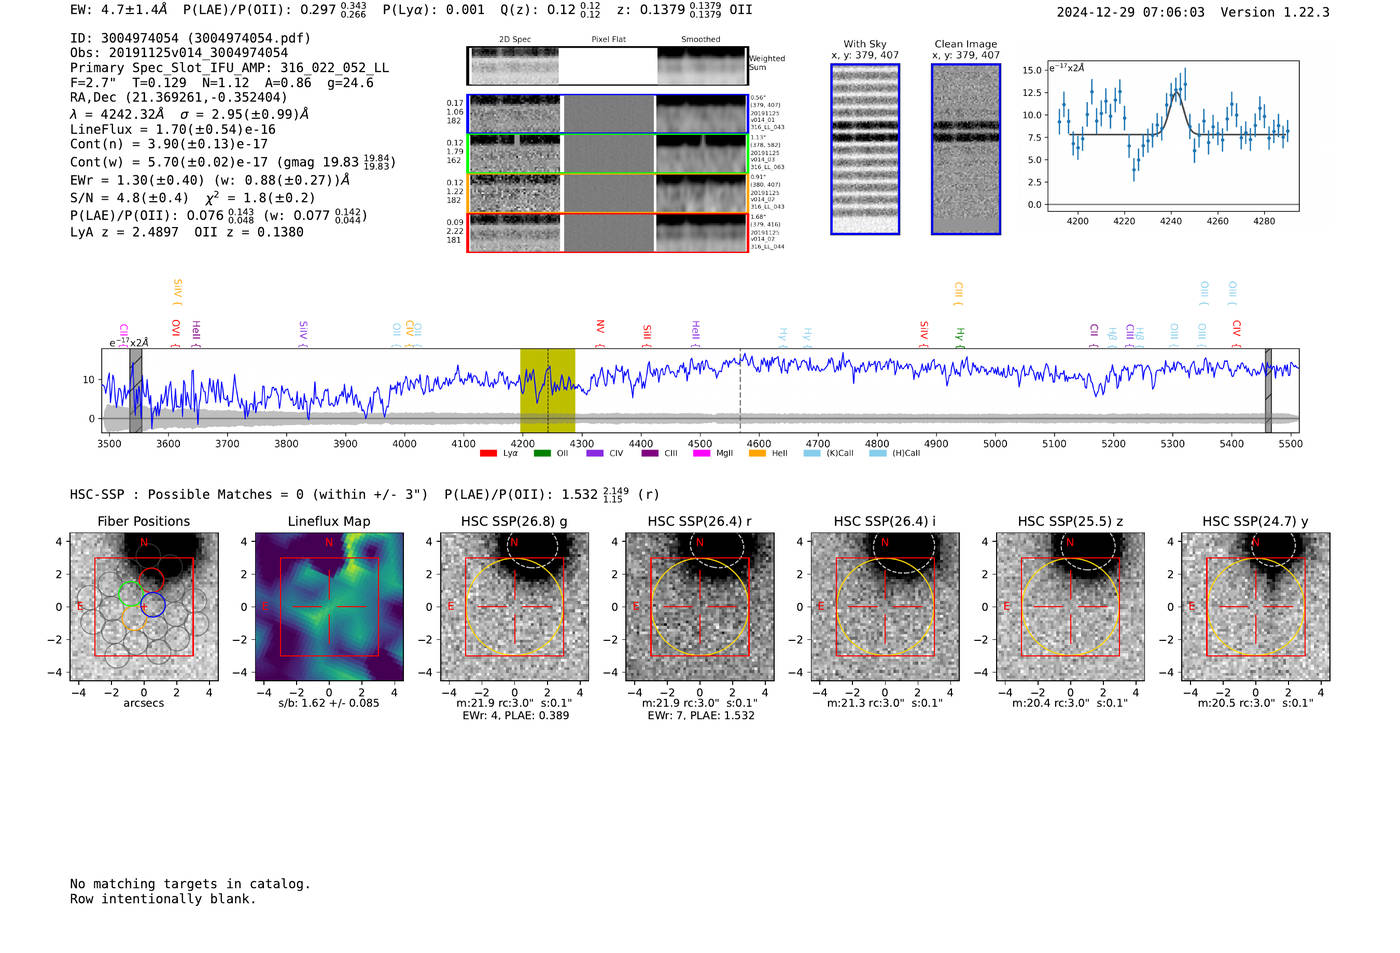1400x953 pixels.
Task: Click the HSC-SSP Possible Matches = 0 heading
Action: tap(249, 494)
